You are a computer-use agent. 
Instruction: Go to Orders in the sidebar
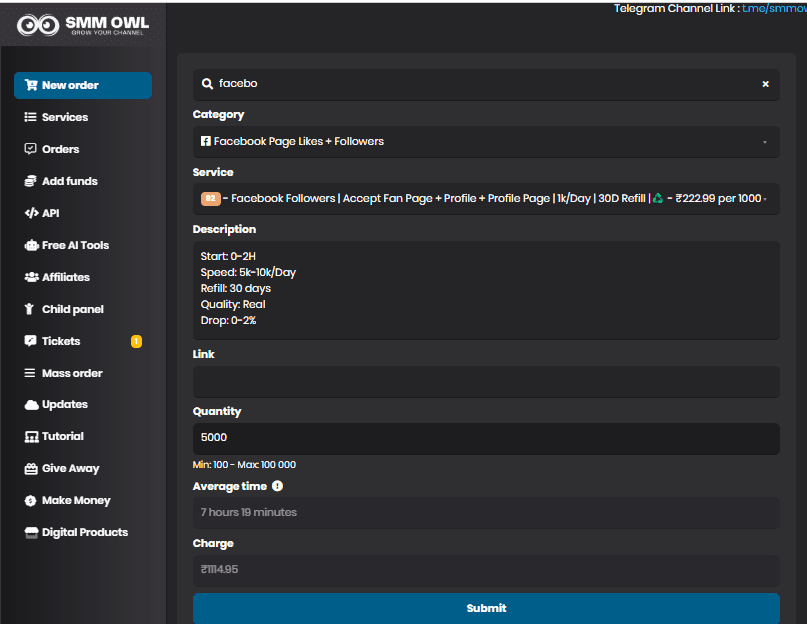click(x=60, y=149)
